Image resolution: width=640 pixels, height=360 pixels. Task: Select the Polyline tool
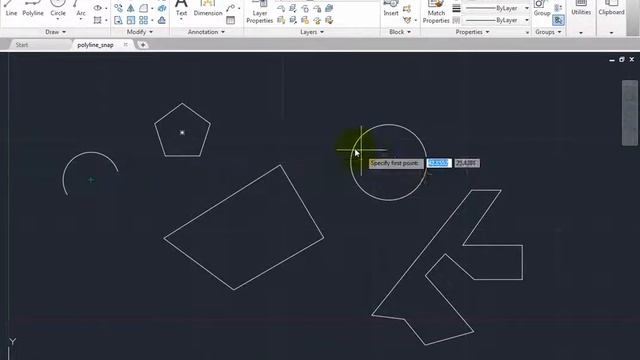pos(33,9)
